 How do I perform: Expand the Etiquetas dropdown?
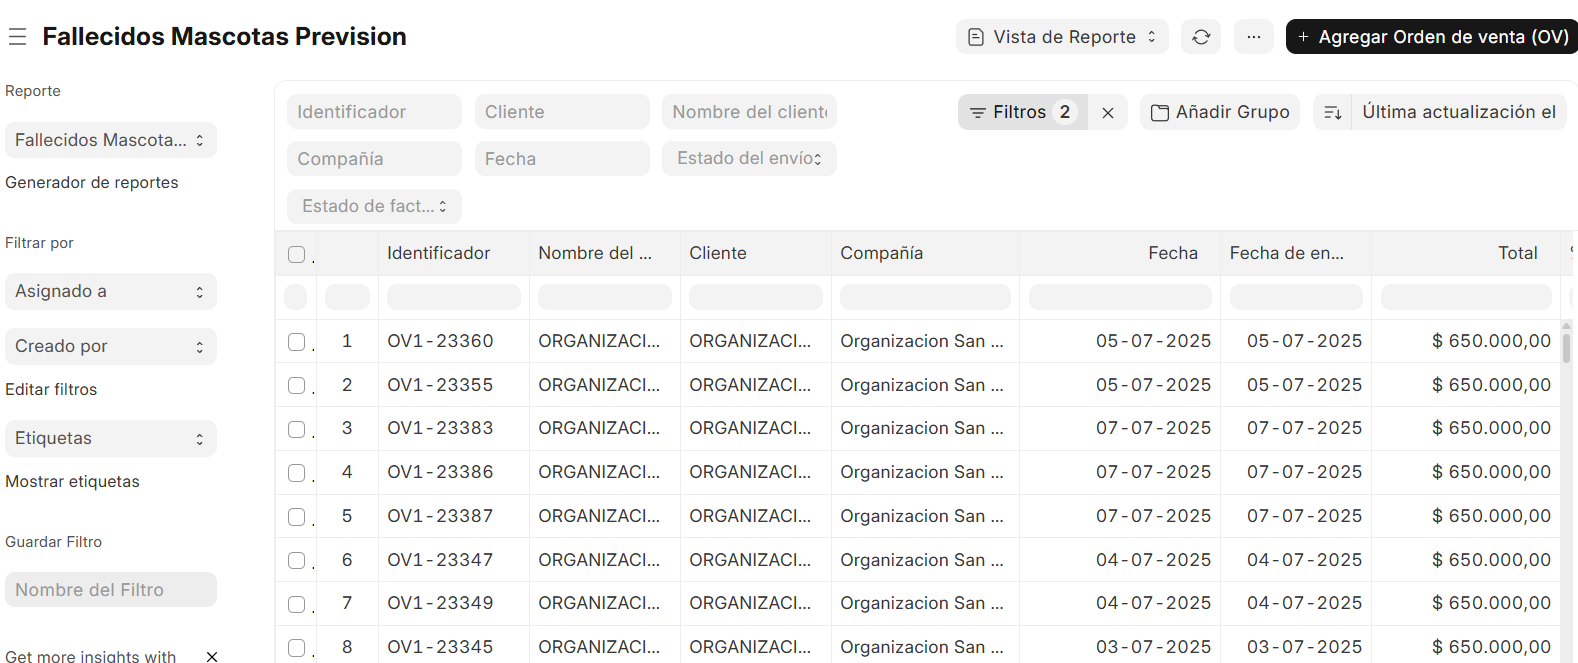tap(110, 438)
